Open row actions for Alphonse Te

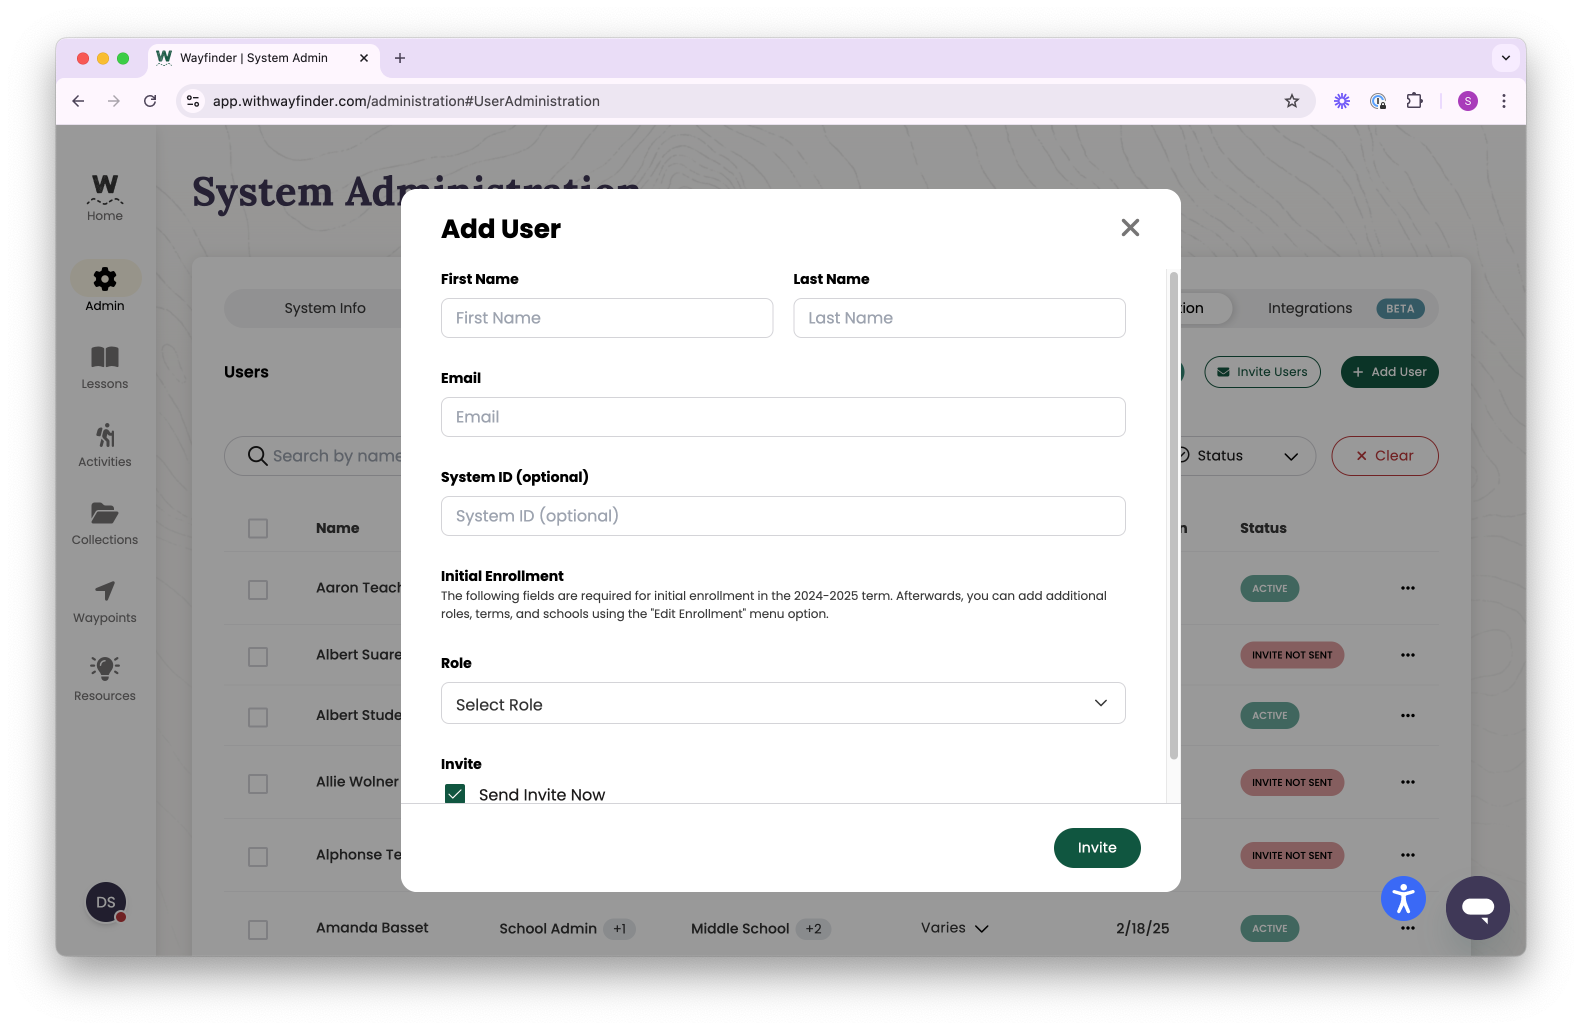coord(1408,855)
